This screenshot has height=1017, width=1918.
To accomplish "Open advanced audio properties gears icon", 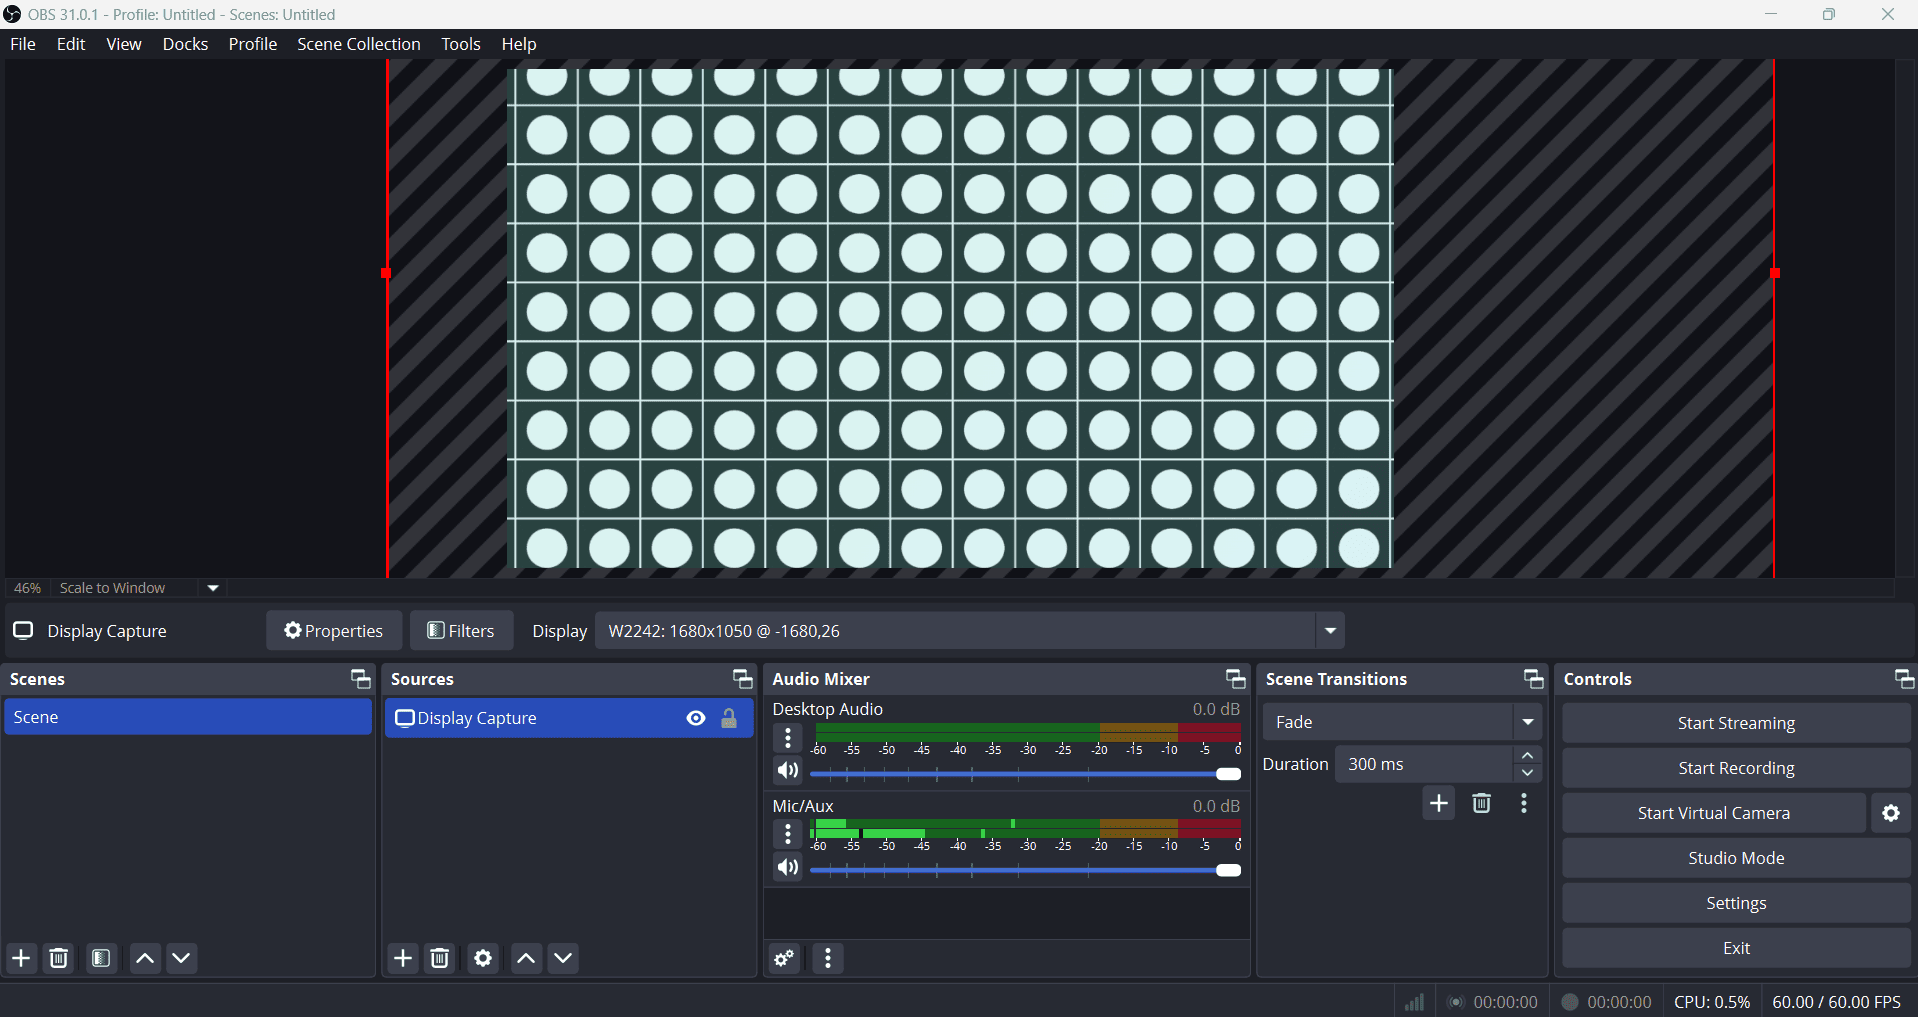I will [x=785, y=958].
